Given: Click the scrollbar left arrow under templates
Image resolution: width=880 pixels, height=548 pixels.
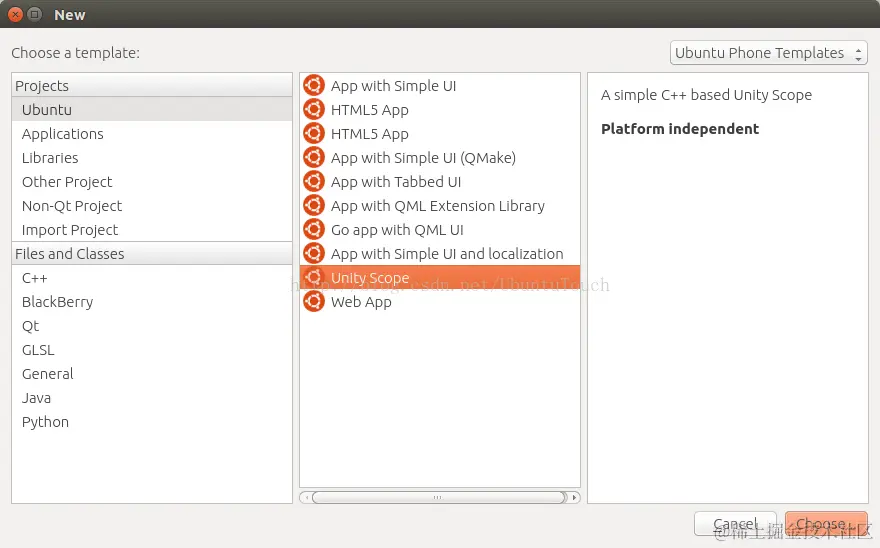Looking at the screenshot, I should pos(306,497).
